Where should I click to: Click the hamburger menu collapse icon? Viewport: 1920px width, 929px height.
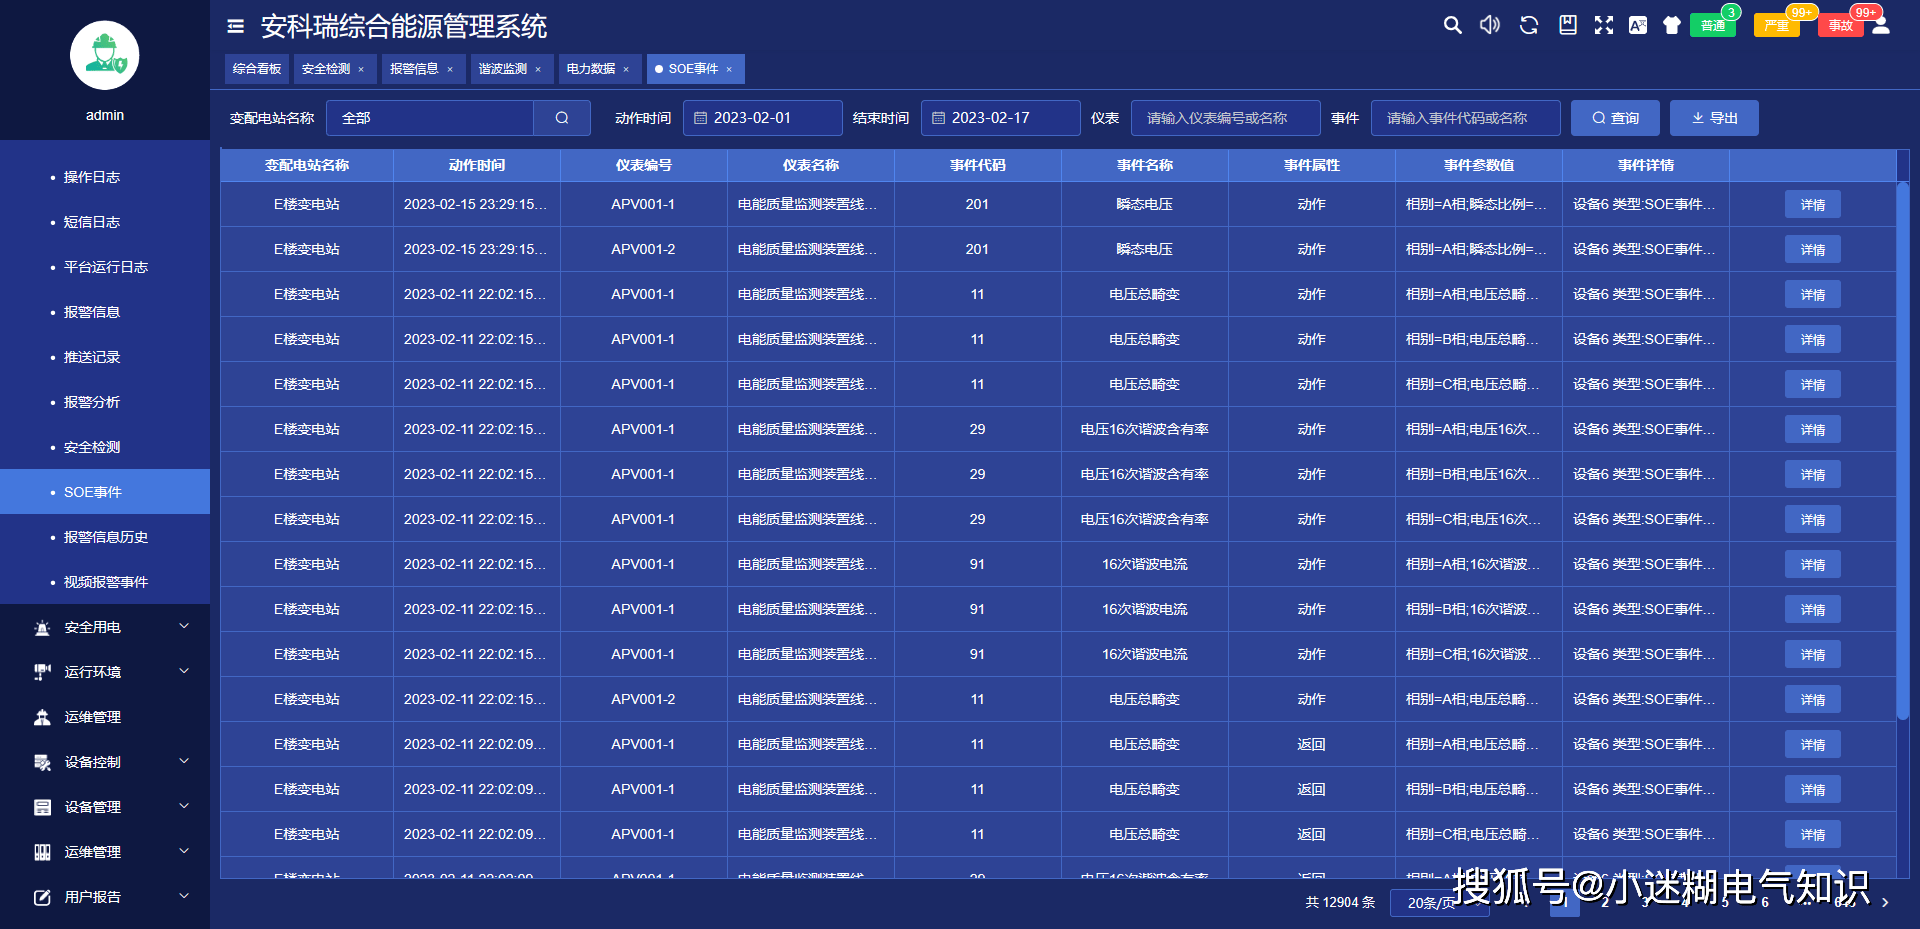[x=235, y=26]
